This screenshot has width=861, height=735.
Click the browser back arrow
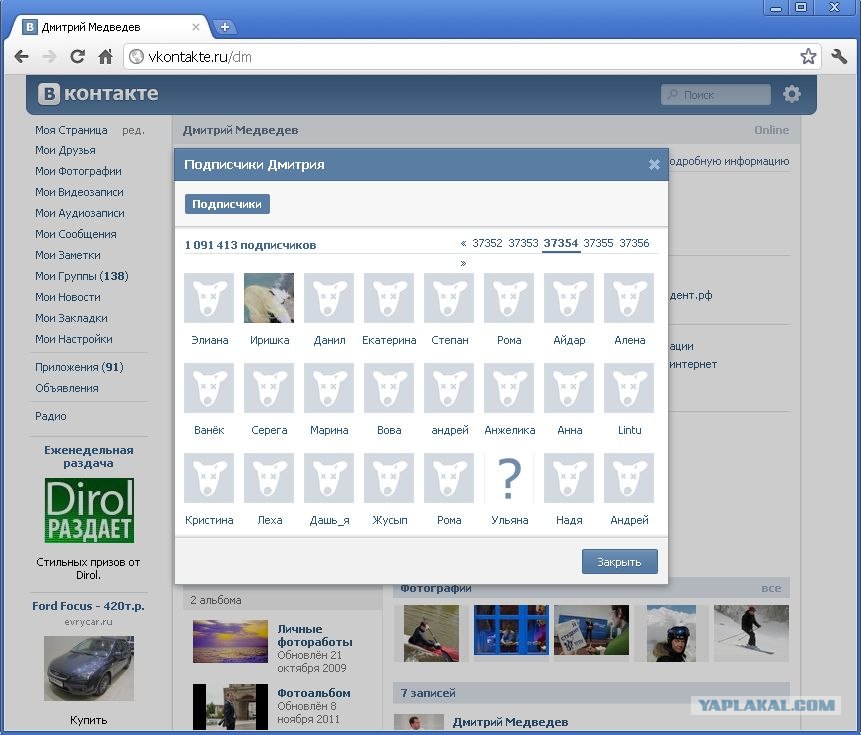[x=21, y=57]
